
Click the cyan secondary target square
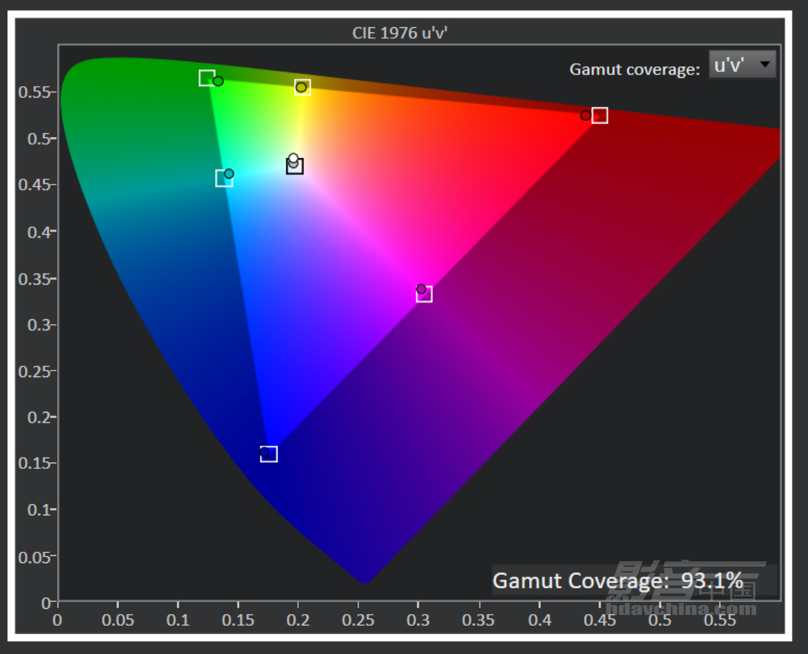[x=224, y=178]
